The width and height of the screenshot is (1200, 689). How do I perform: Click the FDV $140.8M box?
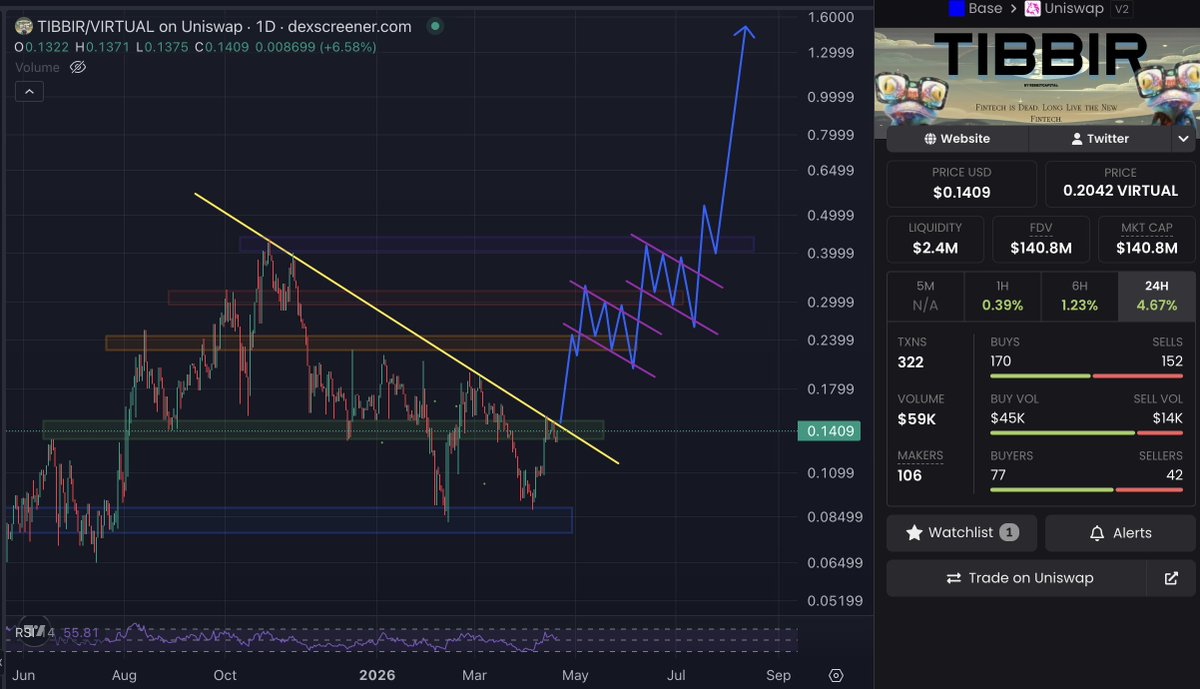1041,239
